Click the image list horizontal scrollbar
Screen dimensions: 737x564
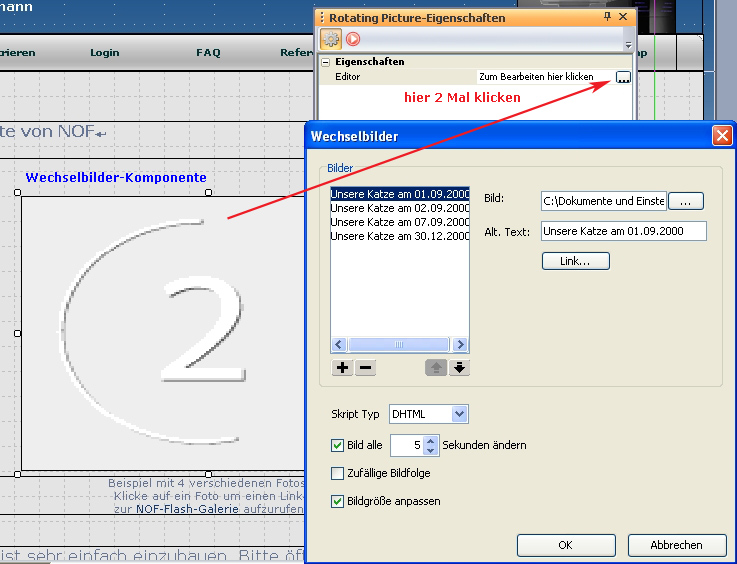pyautogui.click(x=399, y=344)
